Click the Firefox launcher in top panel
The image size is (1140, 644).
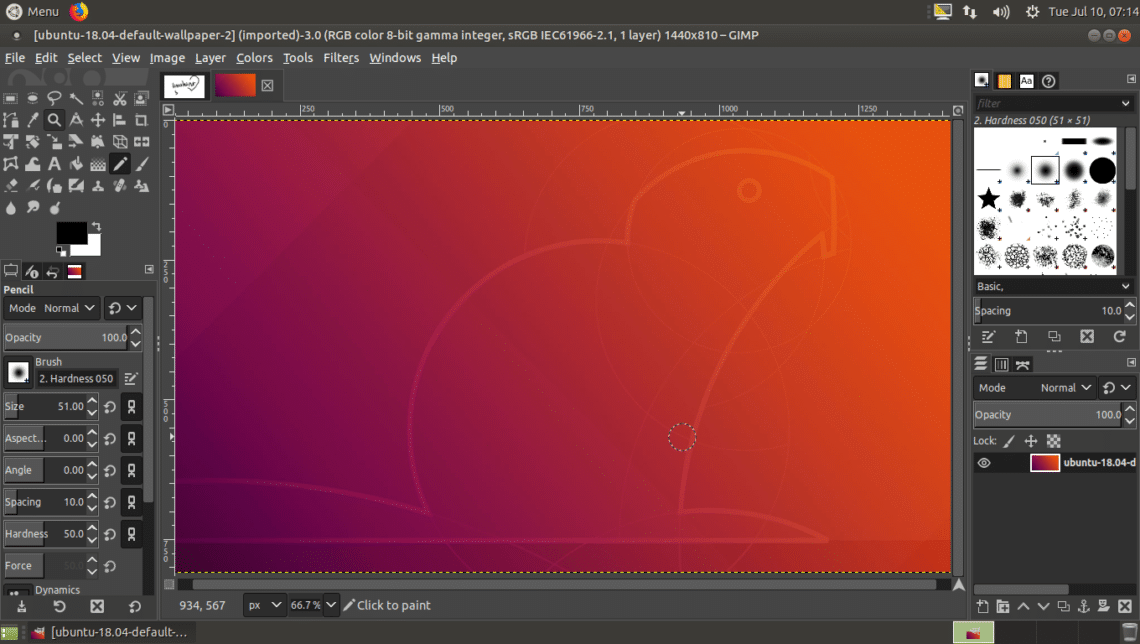click(79, 11)
